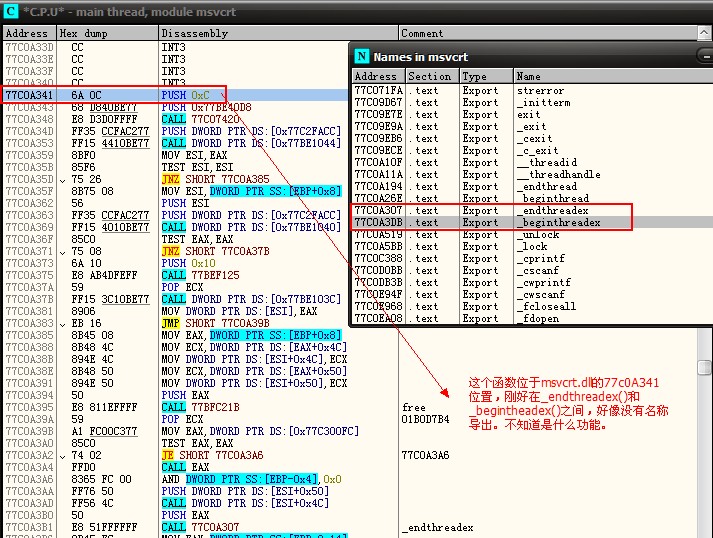Click the Disassembly column header
Image resolution: width=713 pixels, height=538 pixels.
278,33
